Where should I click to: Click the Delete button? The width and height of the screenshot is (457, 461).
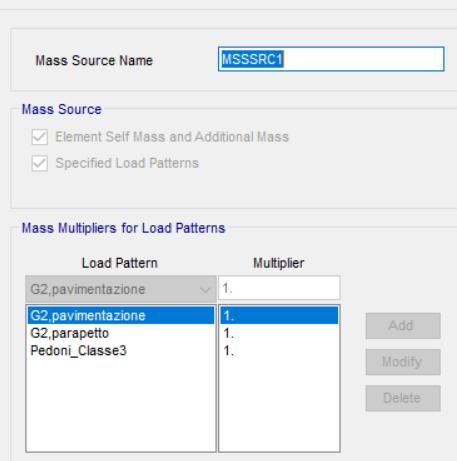pos(403,398)
